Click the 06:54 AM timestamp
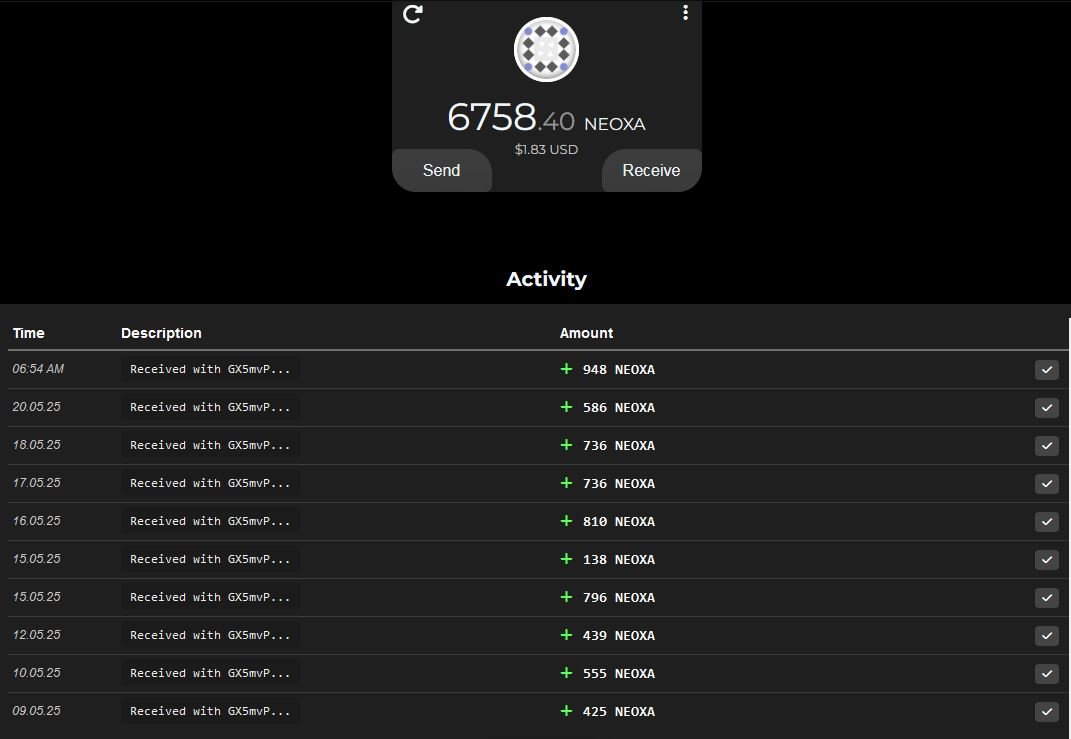The image size is (1071, 739). [38, 369]
